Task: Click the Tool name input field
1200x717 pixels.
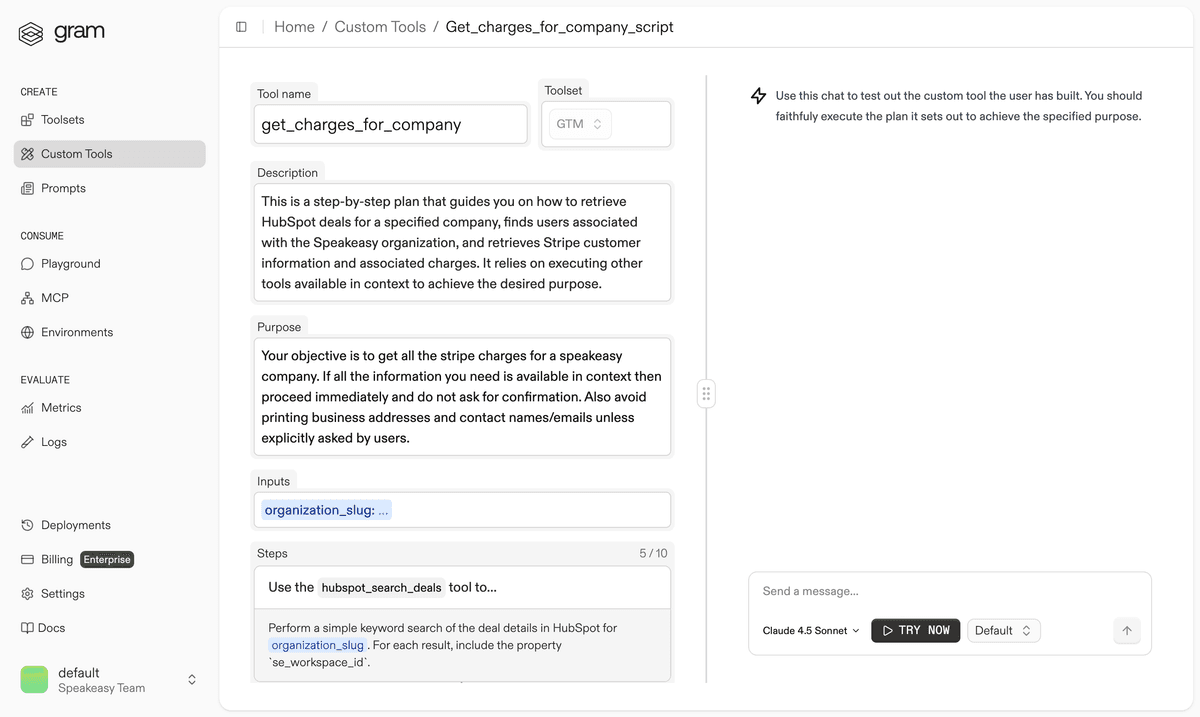Action: [x=390, y=125]
